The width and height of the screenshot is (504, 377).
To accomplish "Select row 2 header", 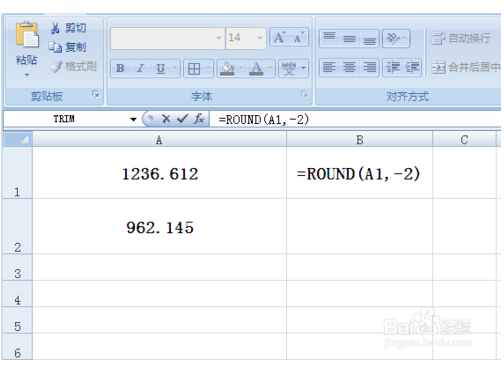I will pos(17,227).
